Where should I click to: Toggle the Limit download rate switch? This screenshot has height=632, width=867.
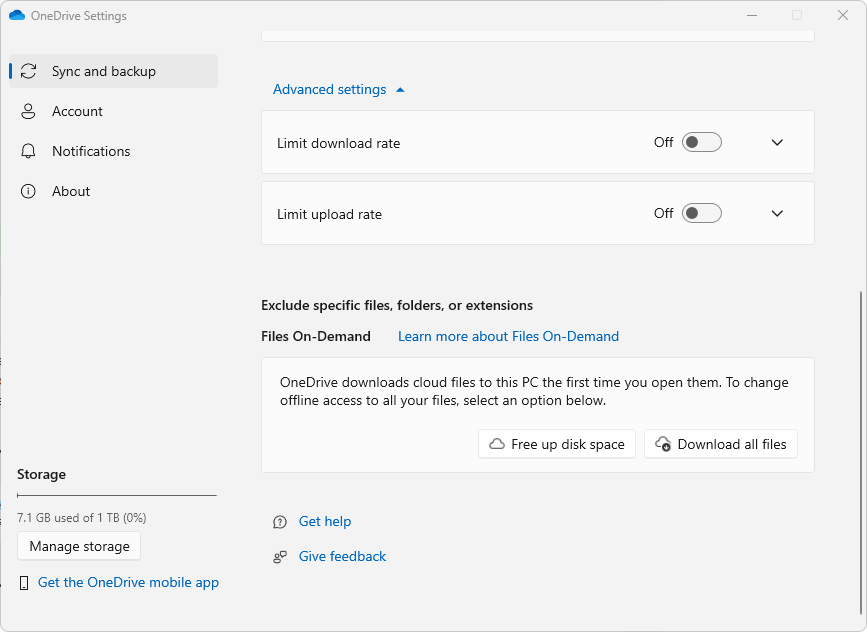point(702,142)
